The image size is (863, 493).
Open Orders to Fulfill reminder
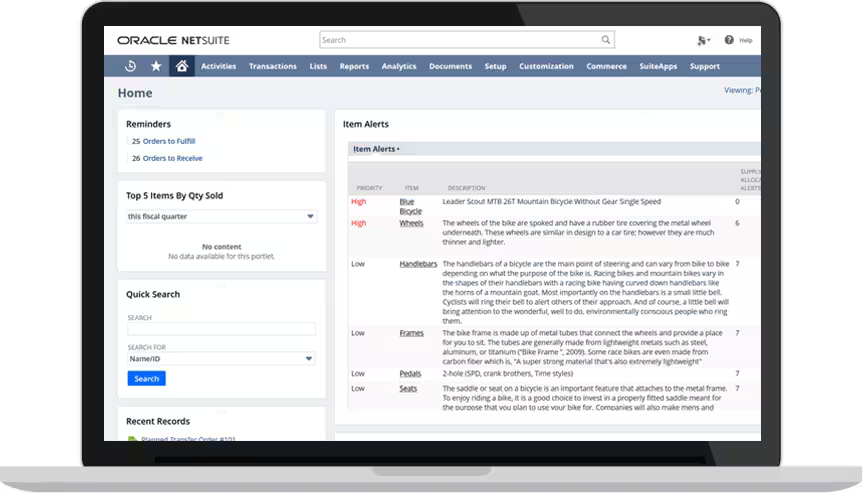point(169,141)
